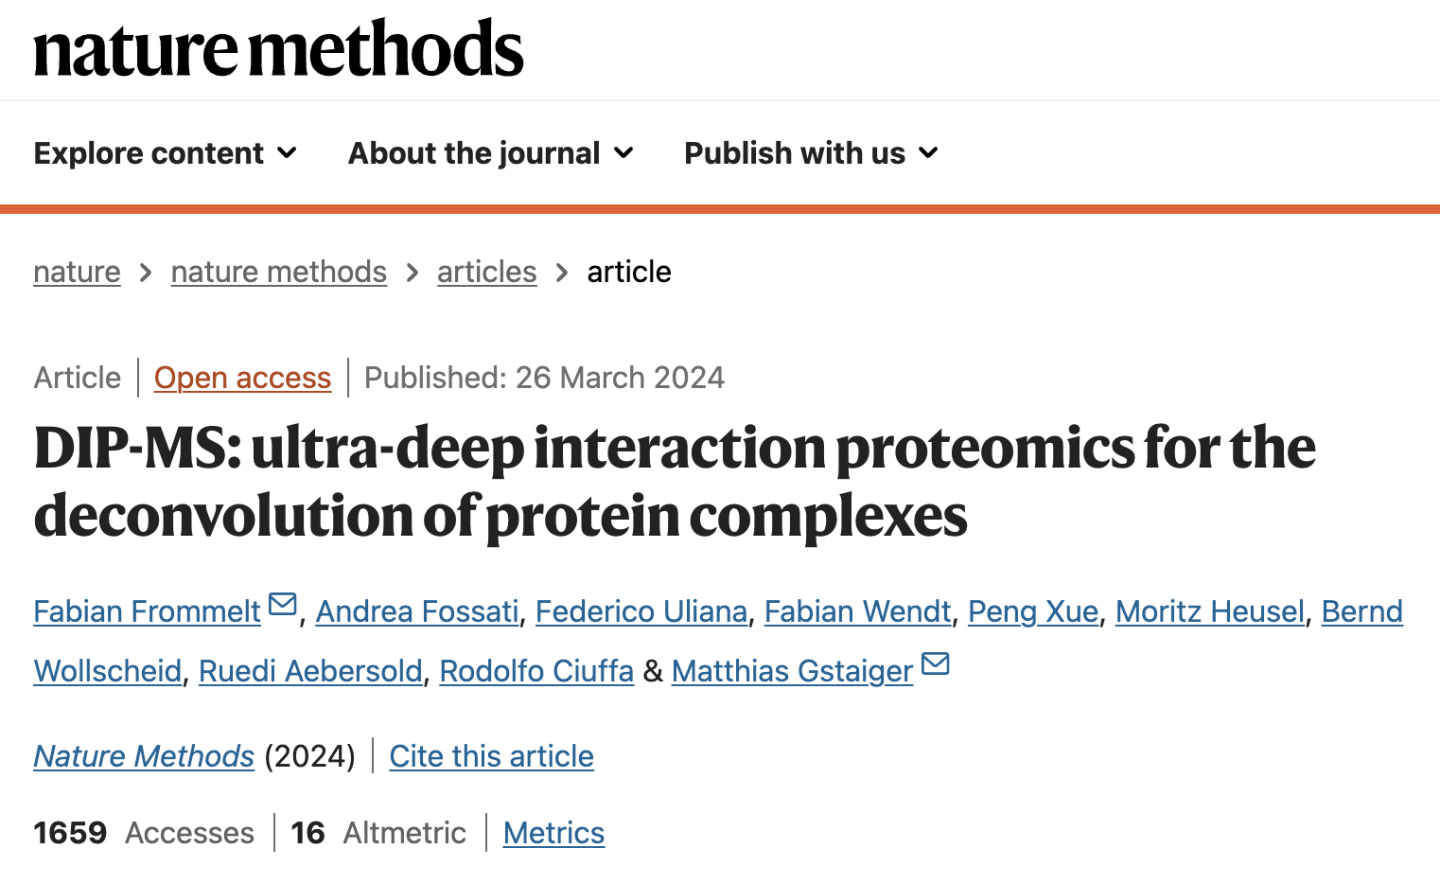Select Explore content in navigation
The height and width of the screenshot is (884, 1440).
click(x=147, y=153)
